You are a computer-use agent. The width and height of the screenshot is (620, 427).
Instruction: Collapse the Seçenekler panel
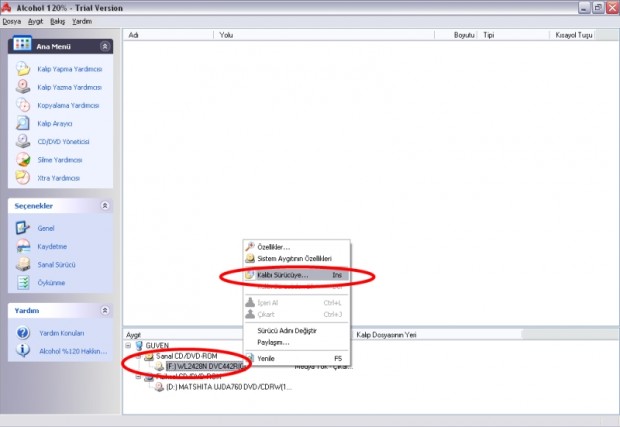click(x=105, y=206)
